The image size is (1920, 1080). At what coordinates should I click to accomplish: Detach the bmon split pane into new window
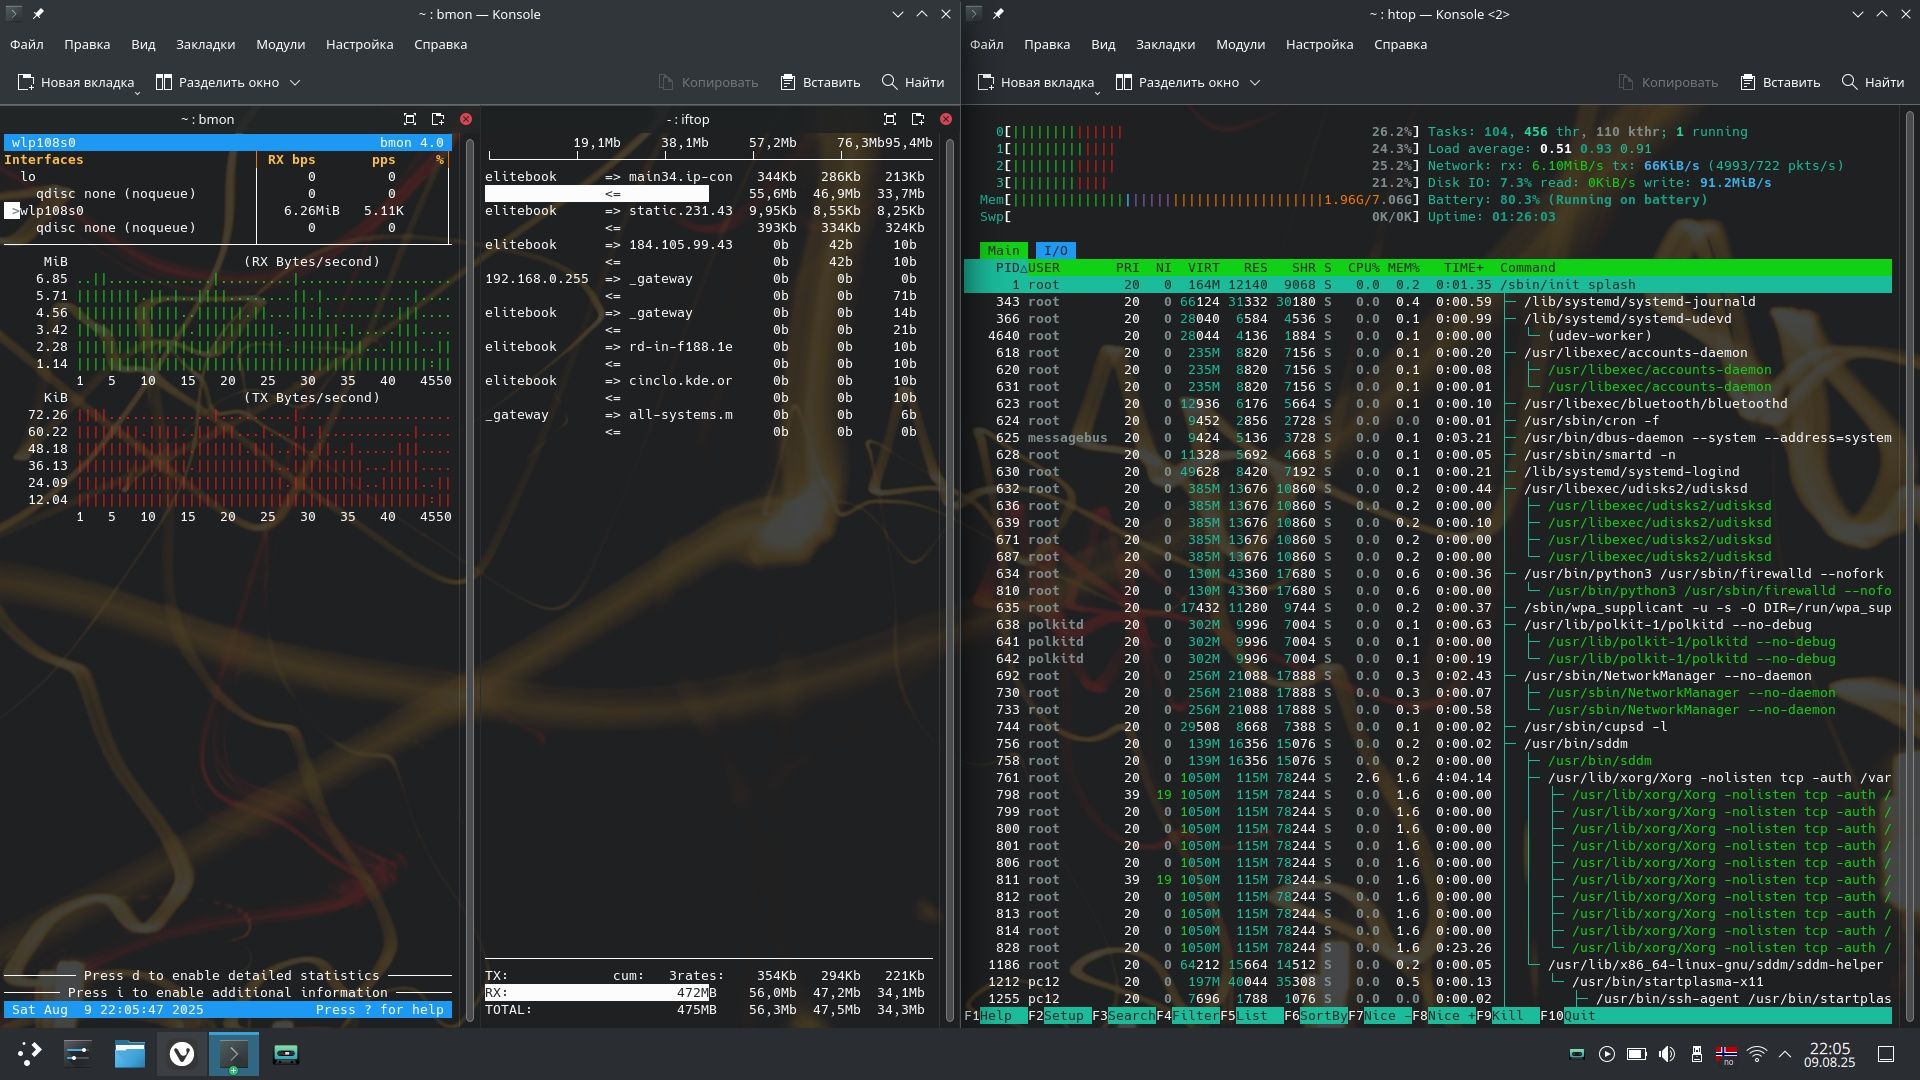[438, 119]
